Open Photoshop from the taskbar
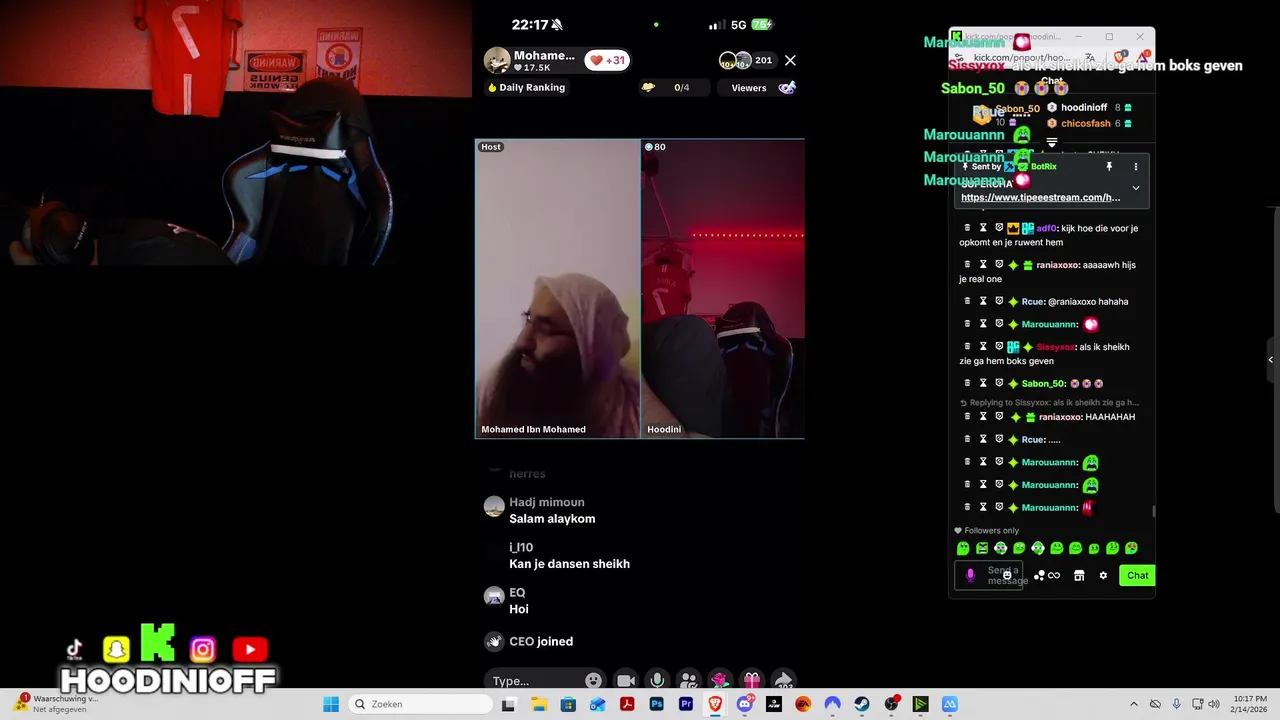This screenshot has width=1280, height=720. (x=657, y=704)
